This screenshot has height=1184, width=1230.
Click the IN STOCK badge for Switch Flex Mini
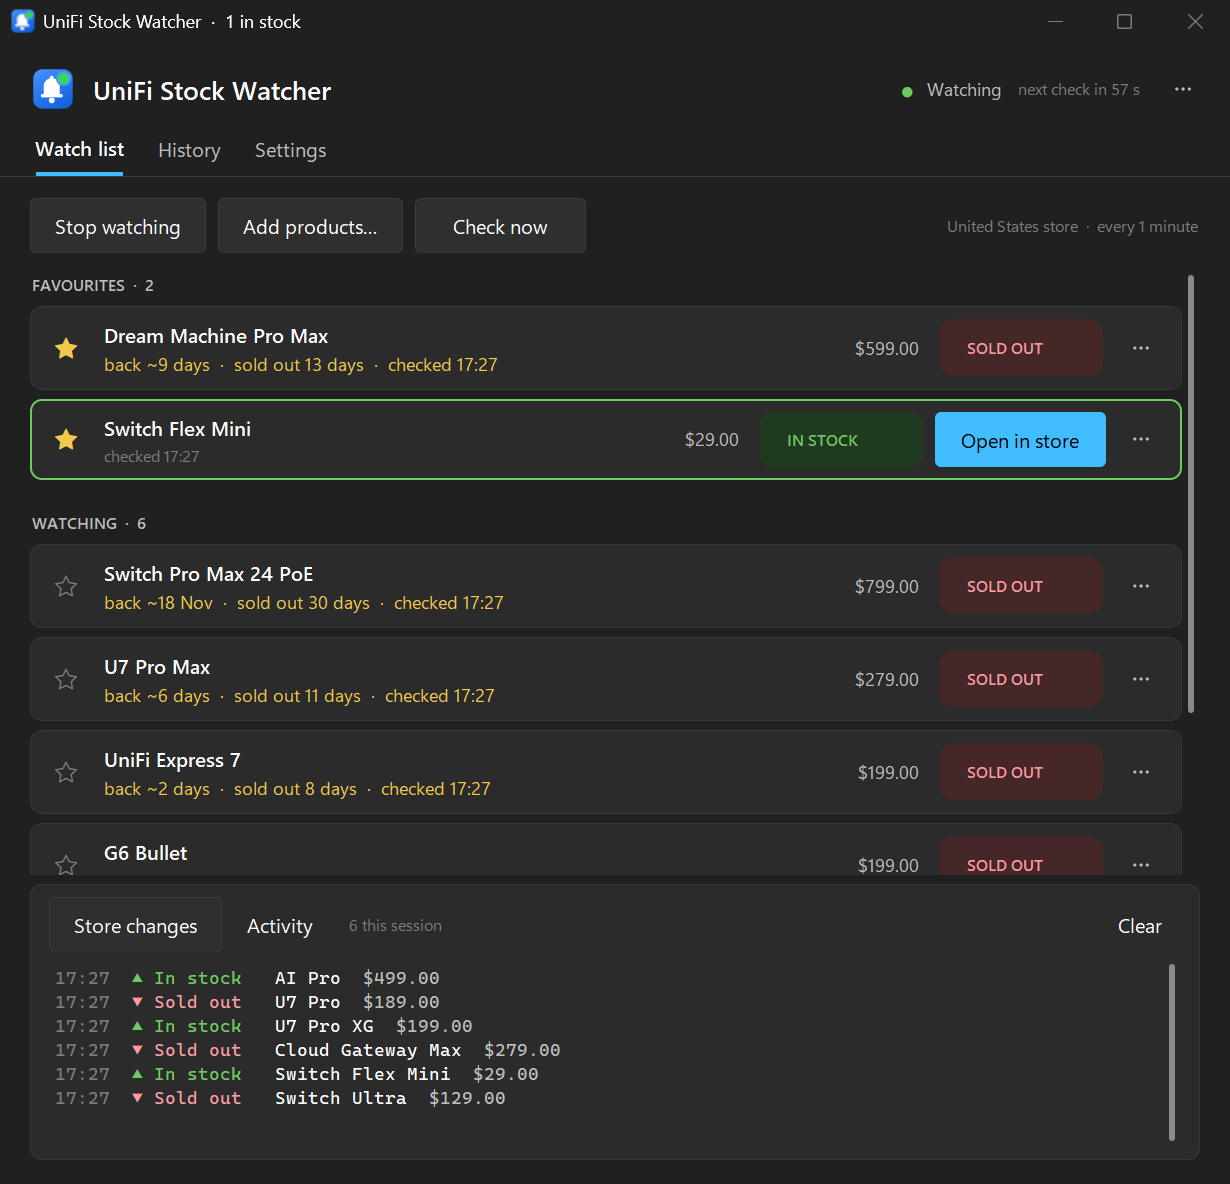(840, 440)
